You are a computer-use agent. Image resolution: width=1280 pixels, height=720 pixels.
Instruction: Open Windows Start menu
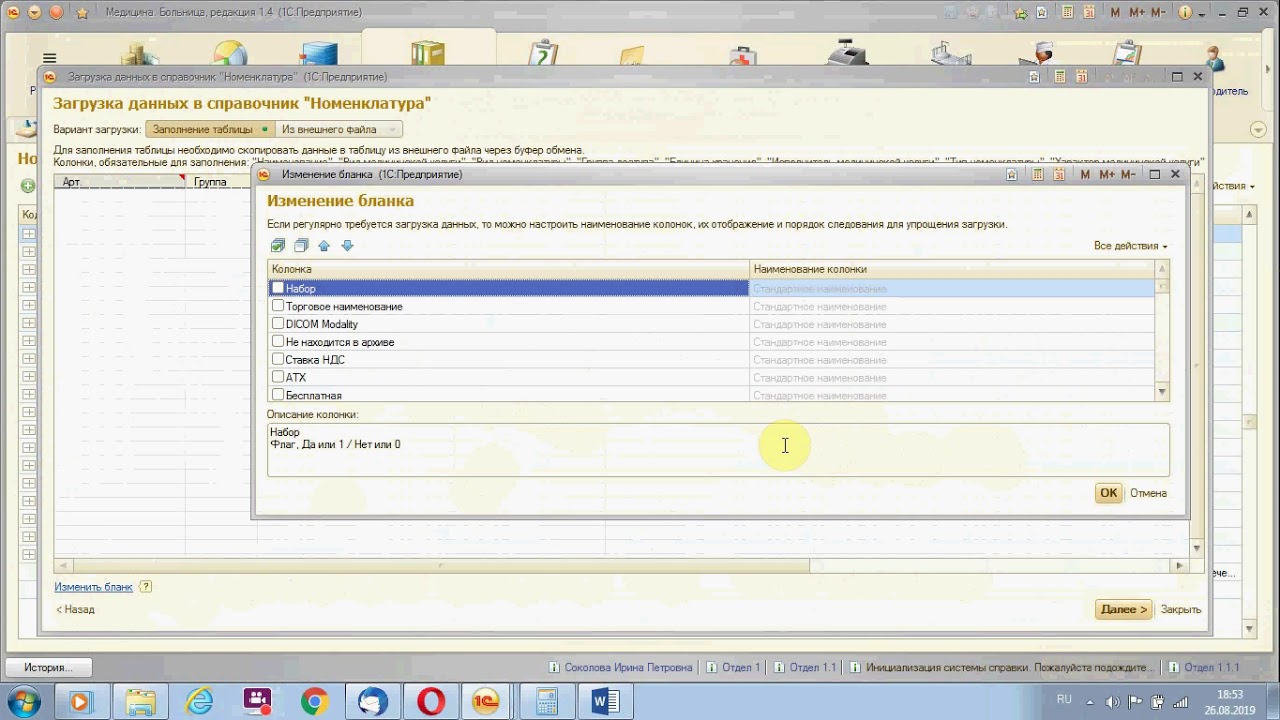[x=23, y=701]
